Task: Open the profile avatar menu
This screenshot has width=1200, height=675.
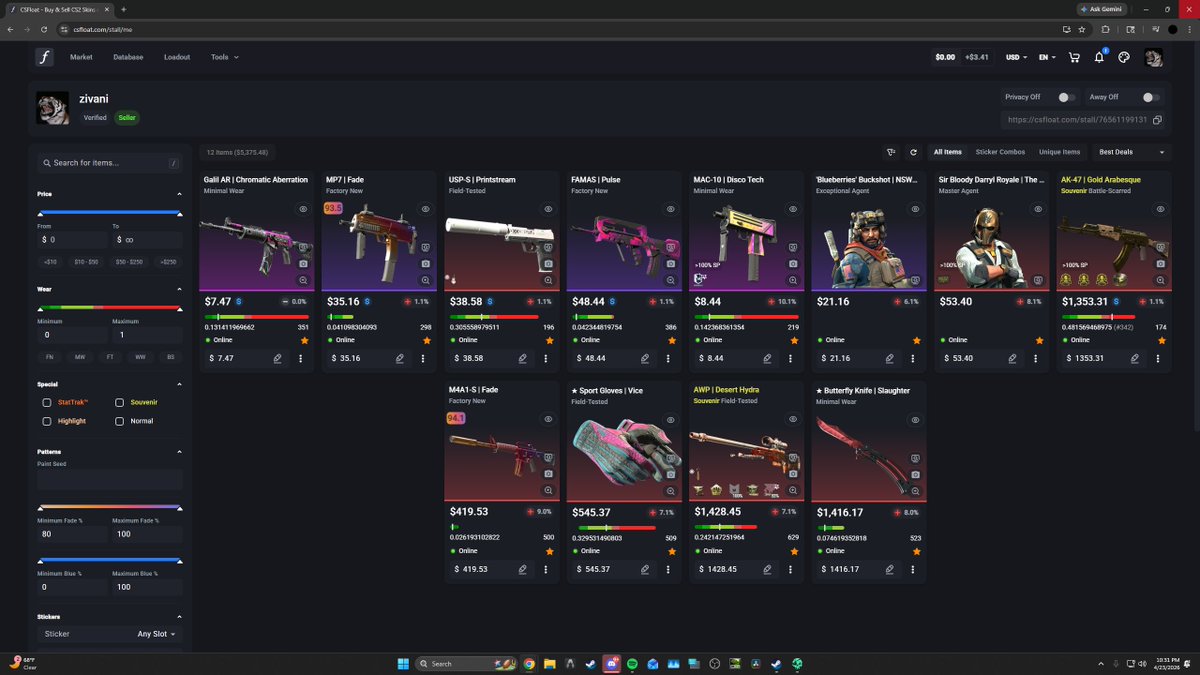Action: (1153, 57)
